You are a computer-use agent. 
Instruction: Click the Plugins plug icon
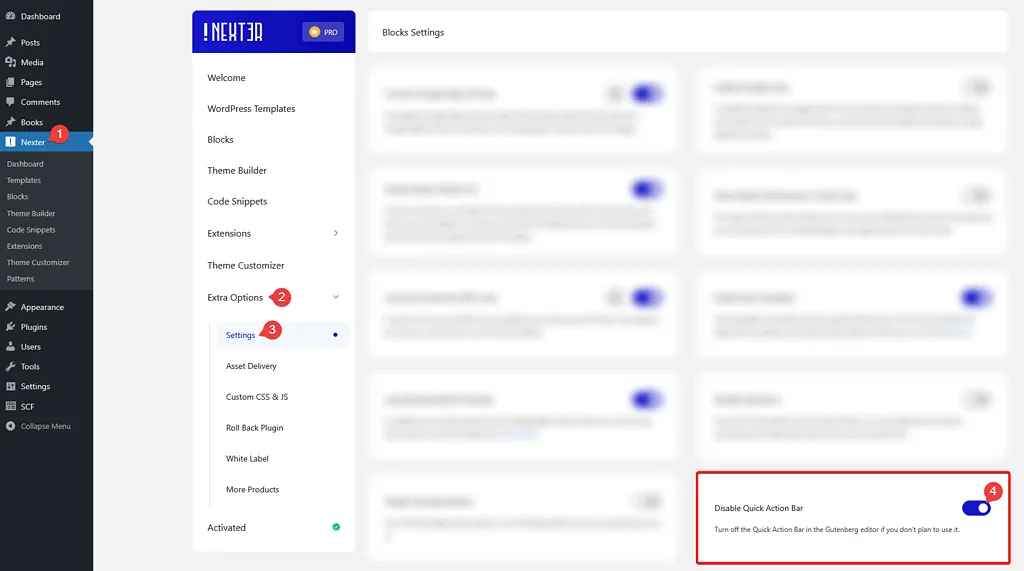[x=10, y=327]
